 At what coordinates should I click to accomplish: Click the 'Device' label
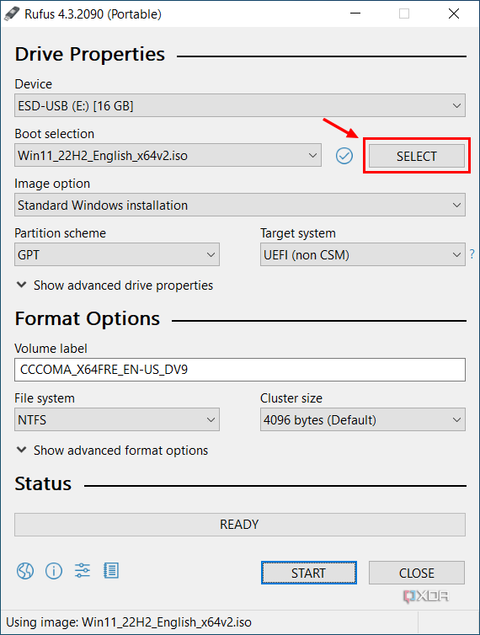(33, 84)
